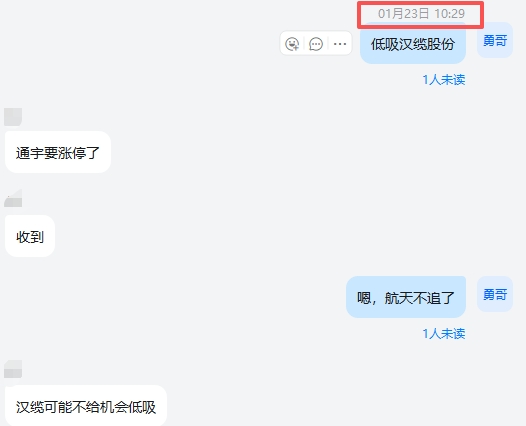The width and height of the screenshot is (526, 426).
Task: View 1人未读 under 低吸汉缆股份
Action: pos(444,80)
